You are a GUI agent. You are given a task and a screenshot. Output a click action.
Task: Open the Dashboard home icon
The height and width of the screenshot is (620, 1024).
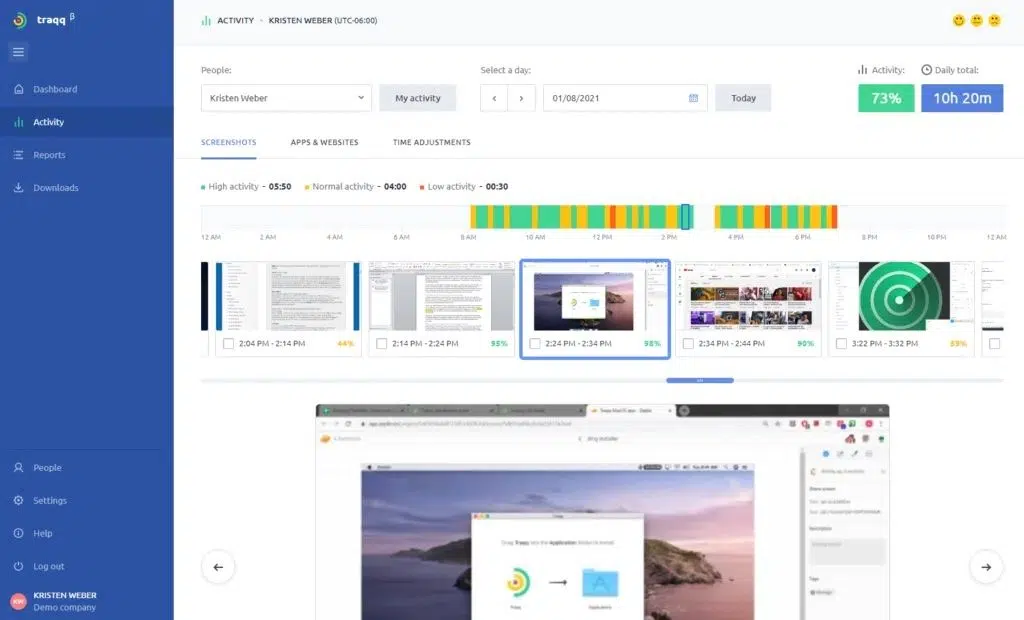coord(18,89)
